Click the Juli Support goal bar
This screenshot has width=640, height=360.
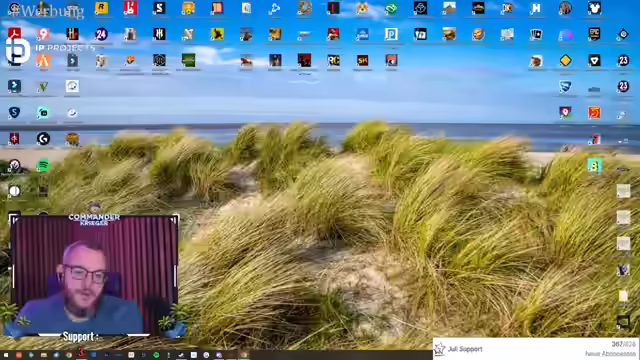536,349
